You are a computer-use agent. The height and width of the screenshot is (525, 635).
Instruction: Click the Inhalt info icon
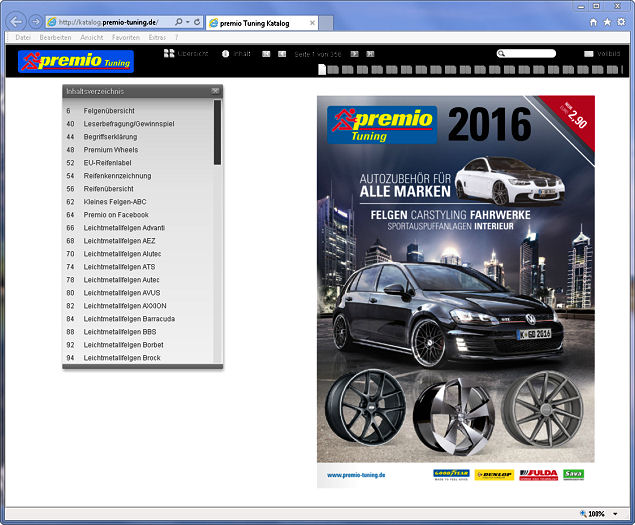click(x=226, y=53)
